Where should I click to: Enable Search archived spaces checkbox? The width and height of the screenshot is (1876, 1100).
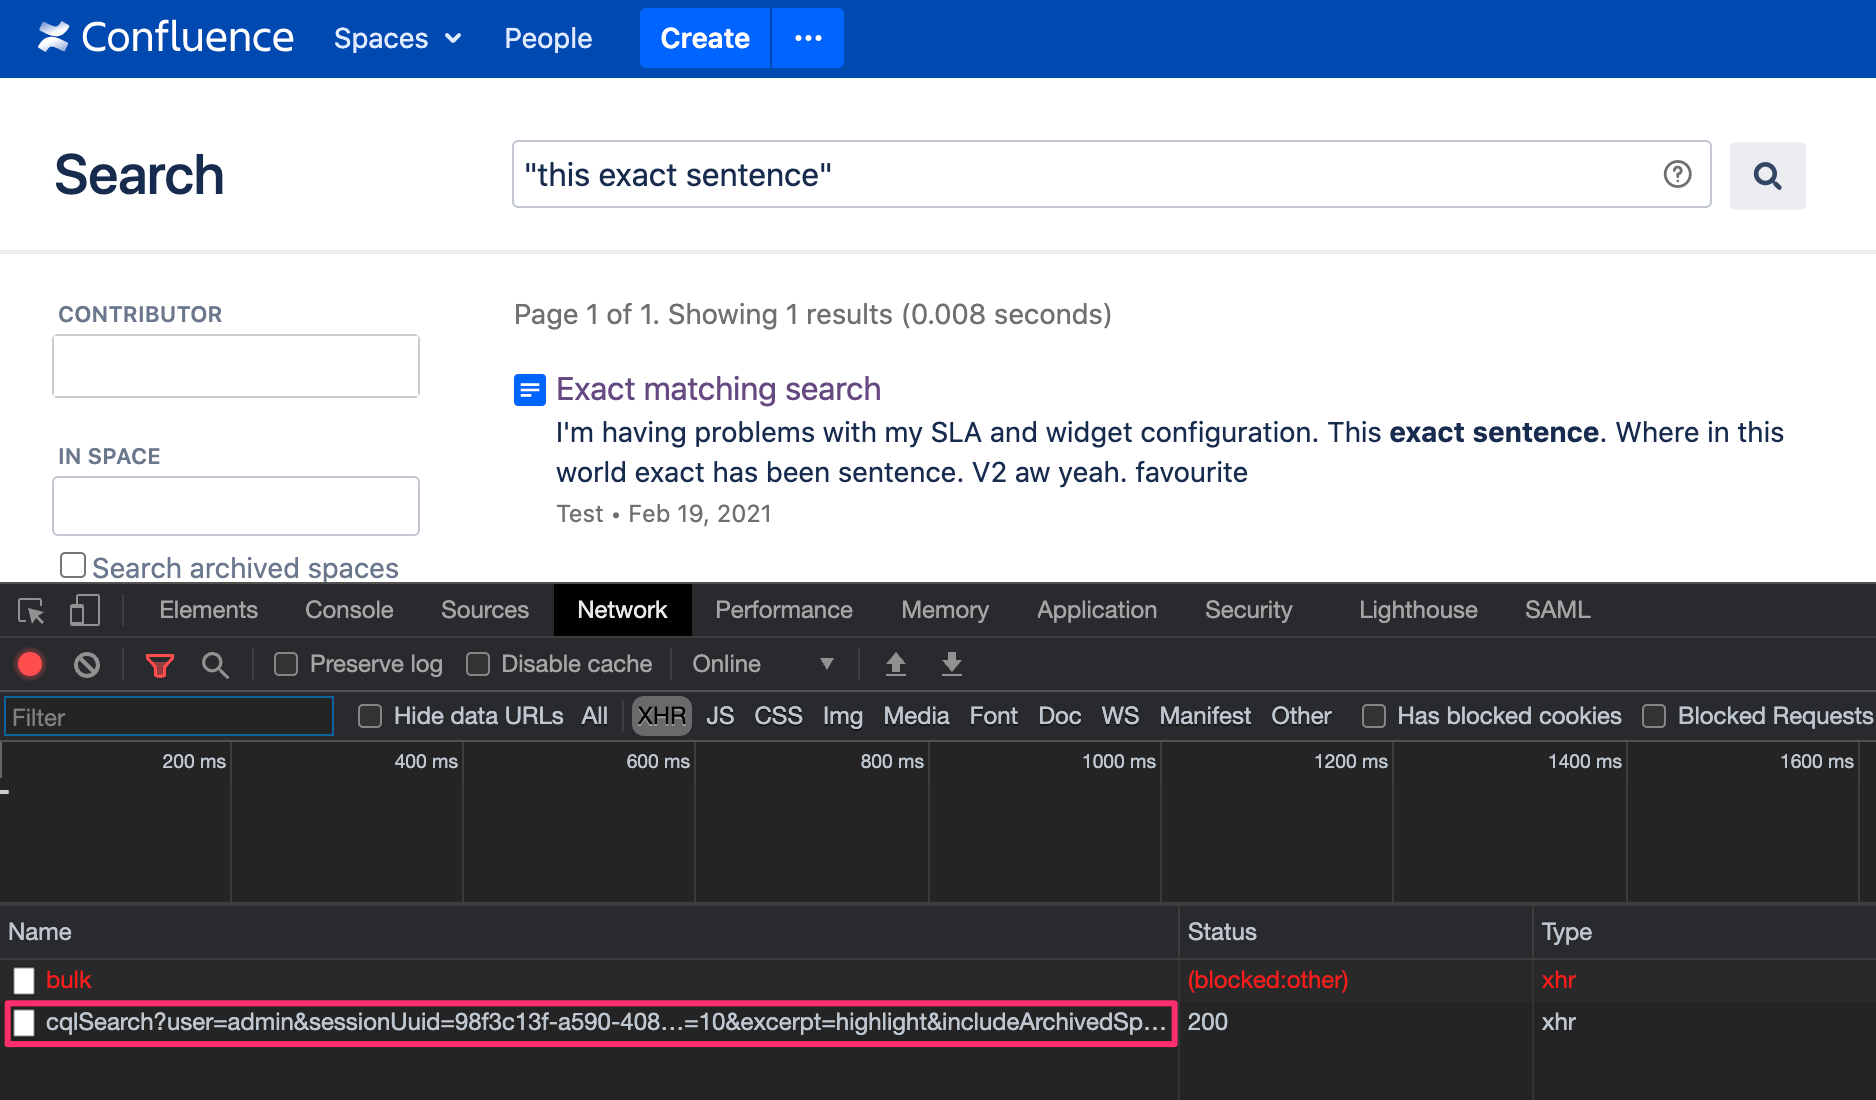(x=73, y=566)
